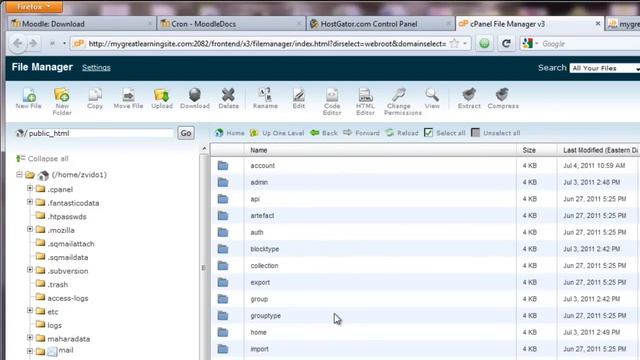Close the cPanel File Manager tab
640x360 pixels.
[598, 24]
